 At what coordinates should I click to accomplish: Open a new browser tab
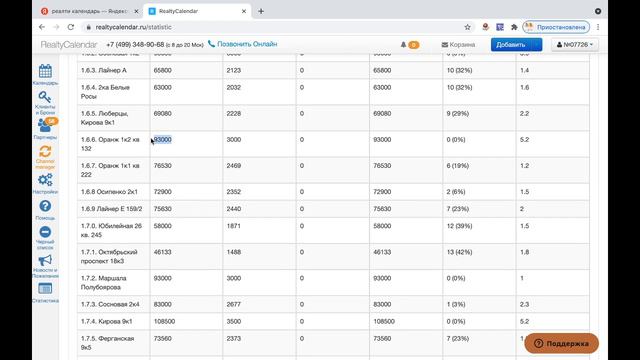tap(261, 11)
